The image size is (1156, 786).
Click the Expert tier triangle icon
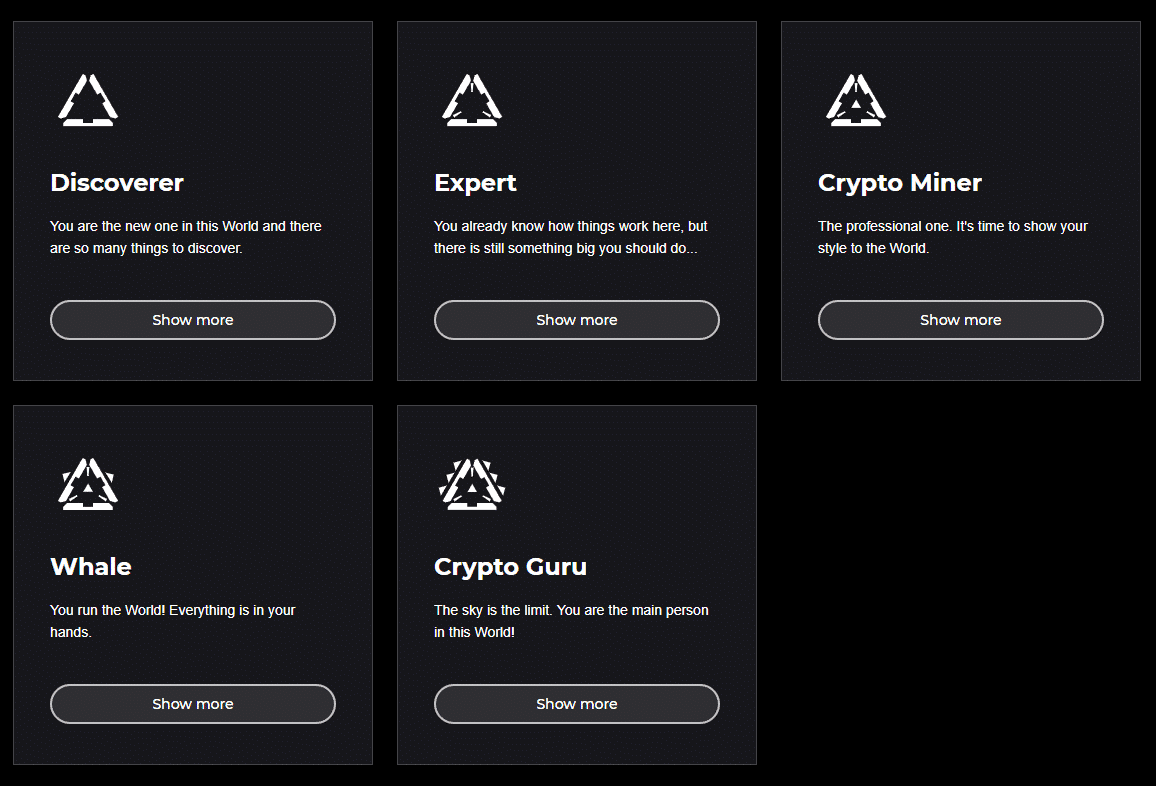click(x=472, y=100)
